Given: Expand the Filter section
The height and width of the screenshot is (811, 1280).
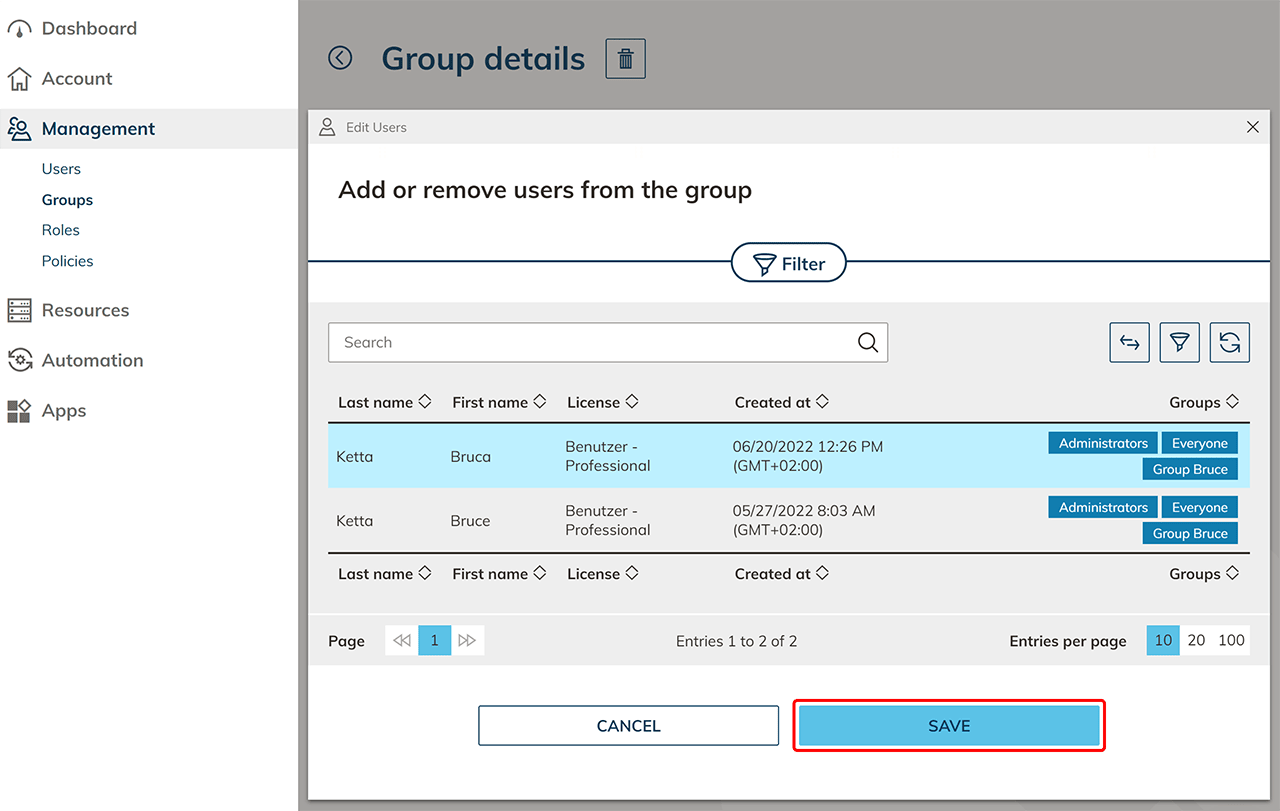Looking at the screenshot, I should click(x=789, y=264).
